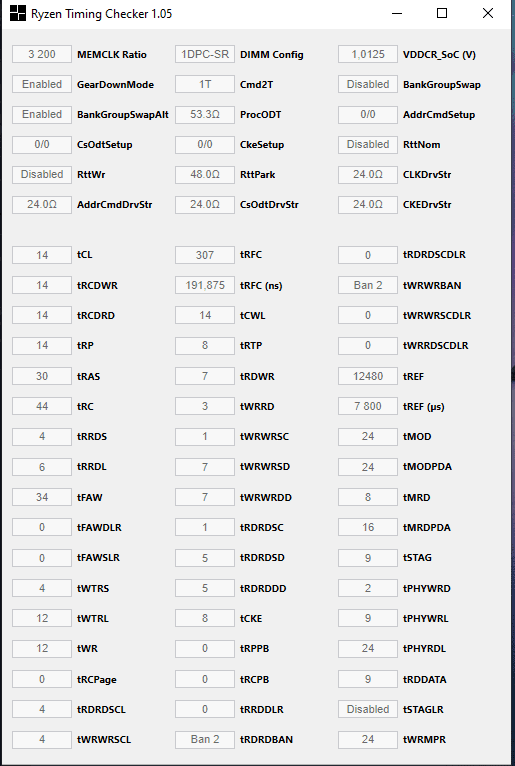
Task: Click the CkeSetup value field
Action: [x=205, y=144]
